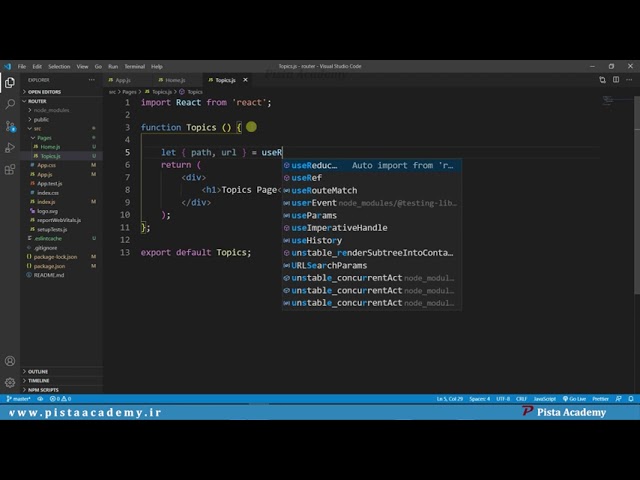
Task: Open index.js in the explorer
Action: [61, 202]
